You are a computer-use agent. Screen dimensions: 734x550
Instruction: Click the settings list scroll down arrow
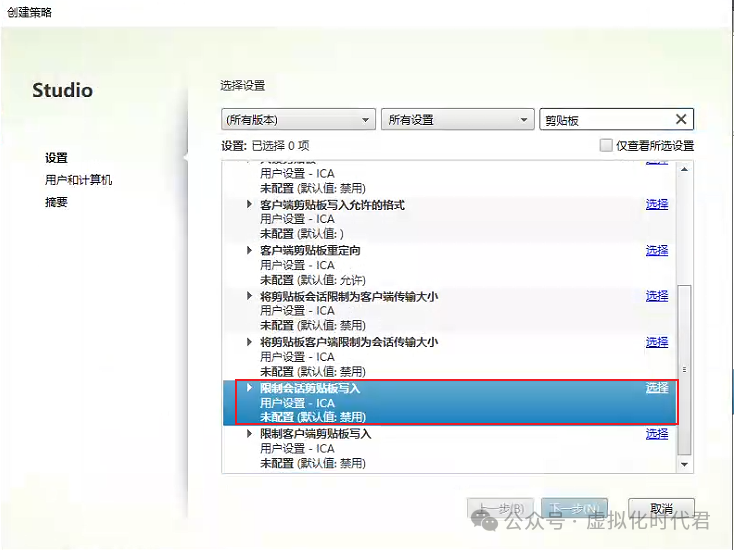(x=684, y=464)
